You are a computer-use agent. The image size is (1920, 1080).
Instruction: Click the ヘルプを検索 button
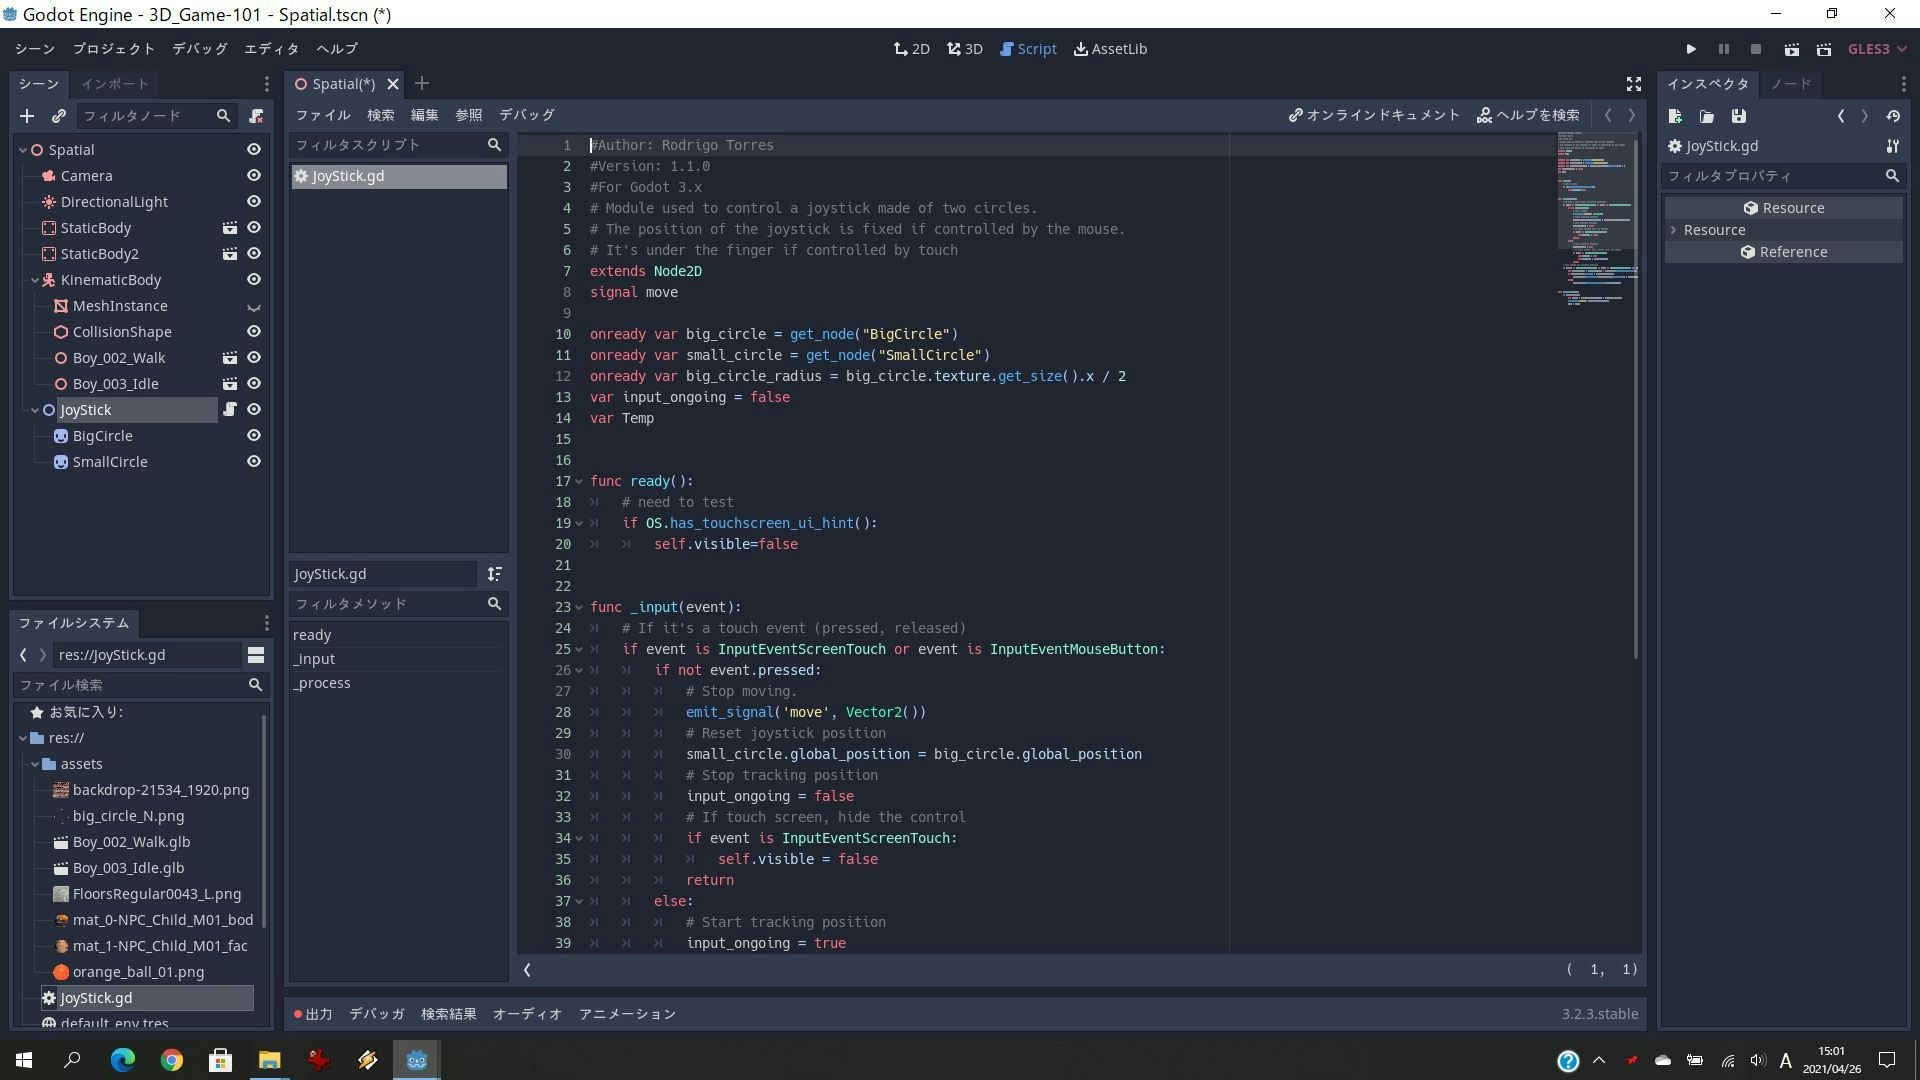pos(1528,115)
